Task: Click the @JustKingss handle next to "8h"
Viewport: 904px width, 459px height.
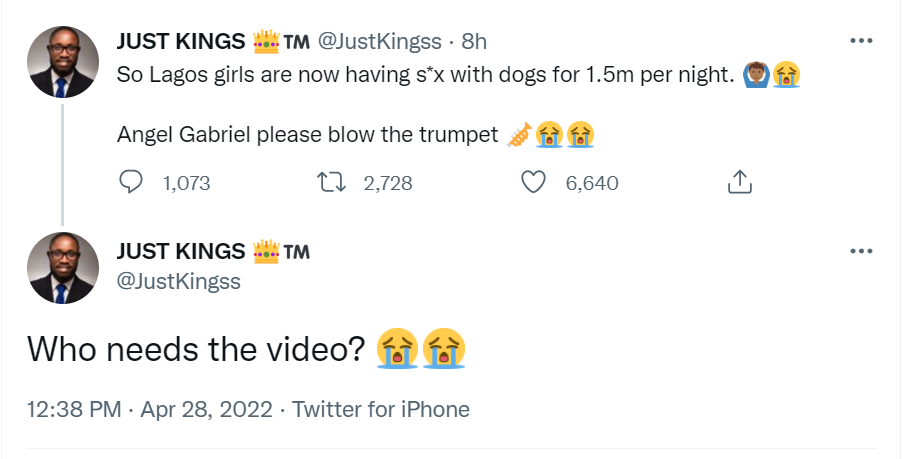Action: (379, 42)
